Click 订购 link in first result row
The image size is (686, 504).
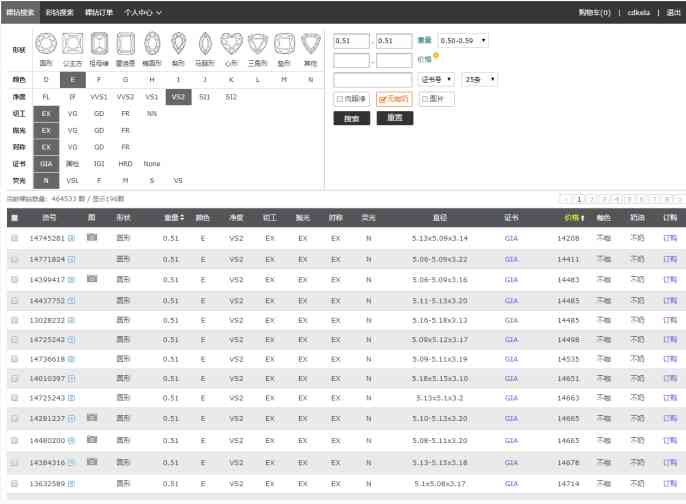669,238
